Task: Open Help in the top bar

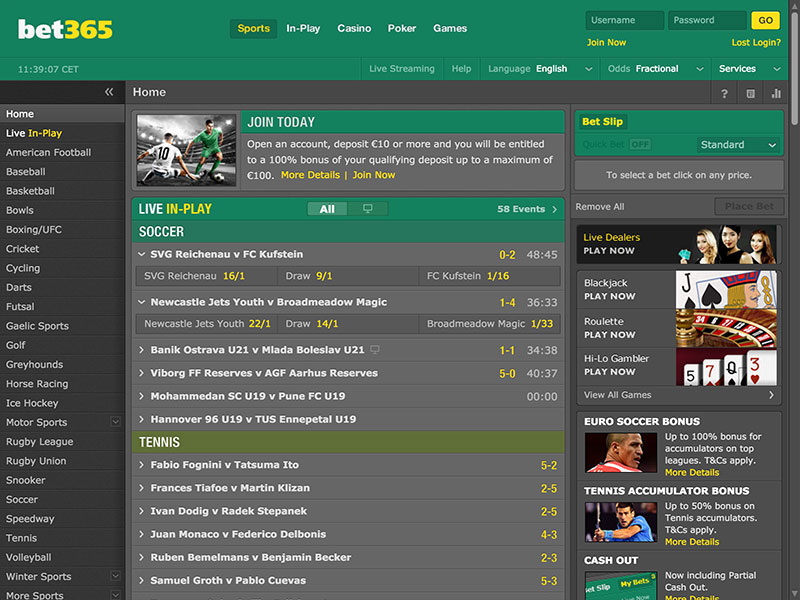Action: point(461,69)
